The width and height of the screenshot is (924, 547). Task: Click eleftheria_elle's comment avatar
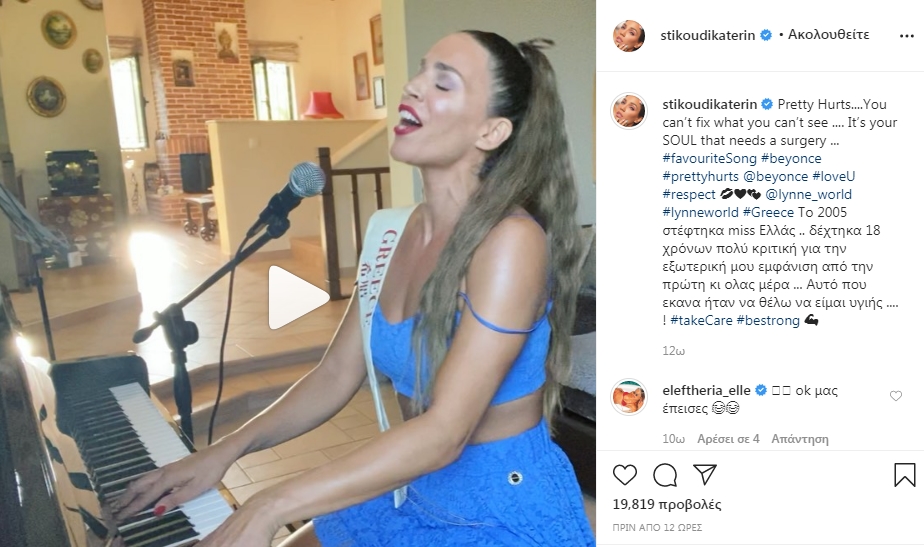pyautogui.click(x=629, y=397)
